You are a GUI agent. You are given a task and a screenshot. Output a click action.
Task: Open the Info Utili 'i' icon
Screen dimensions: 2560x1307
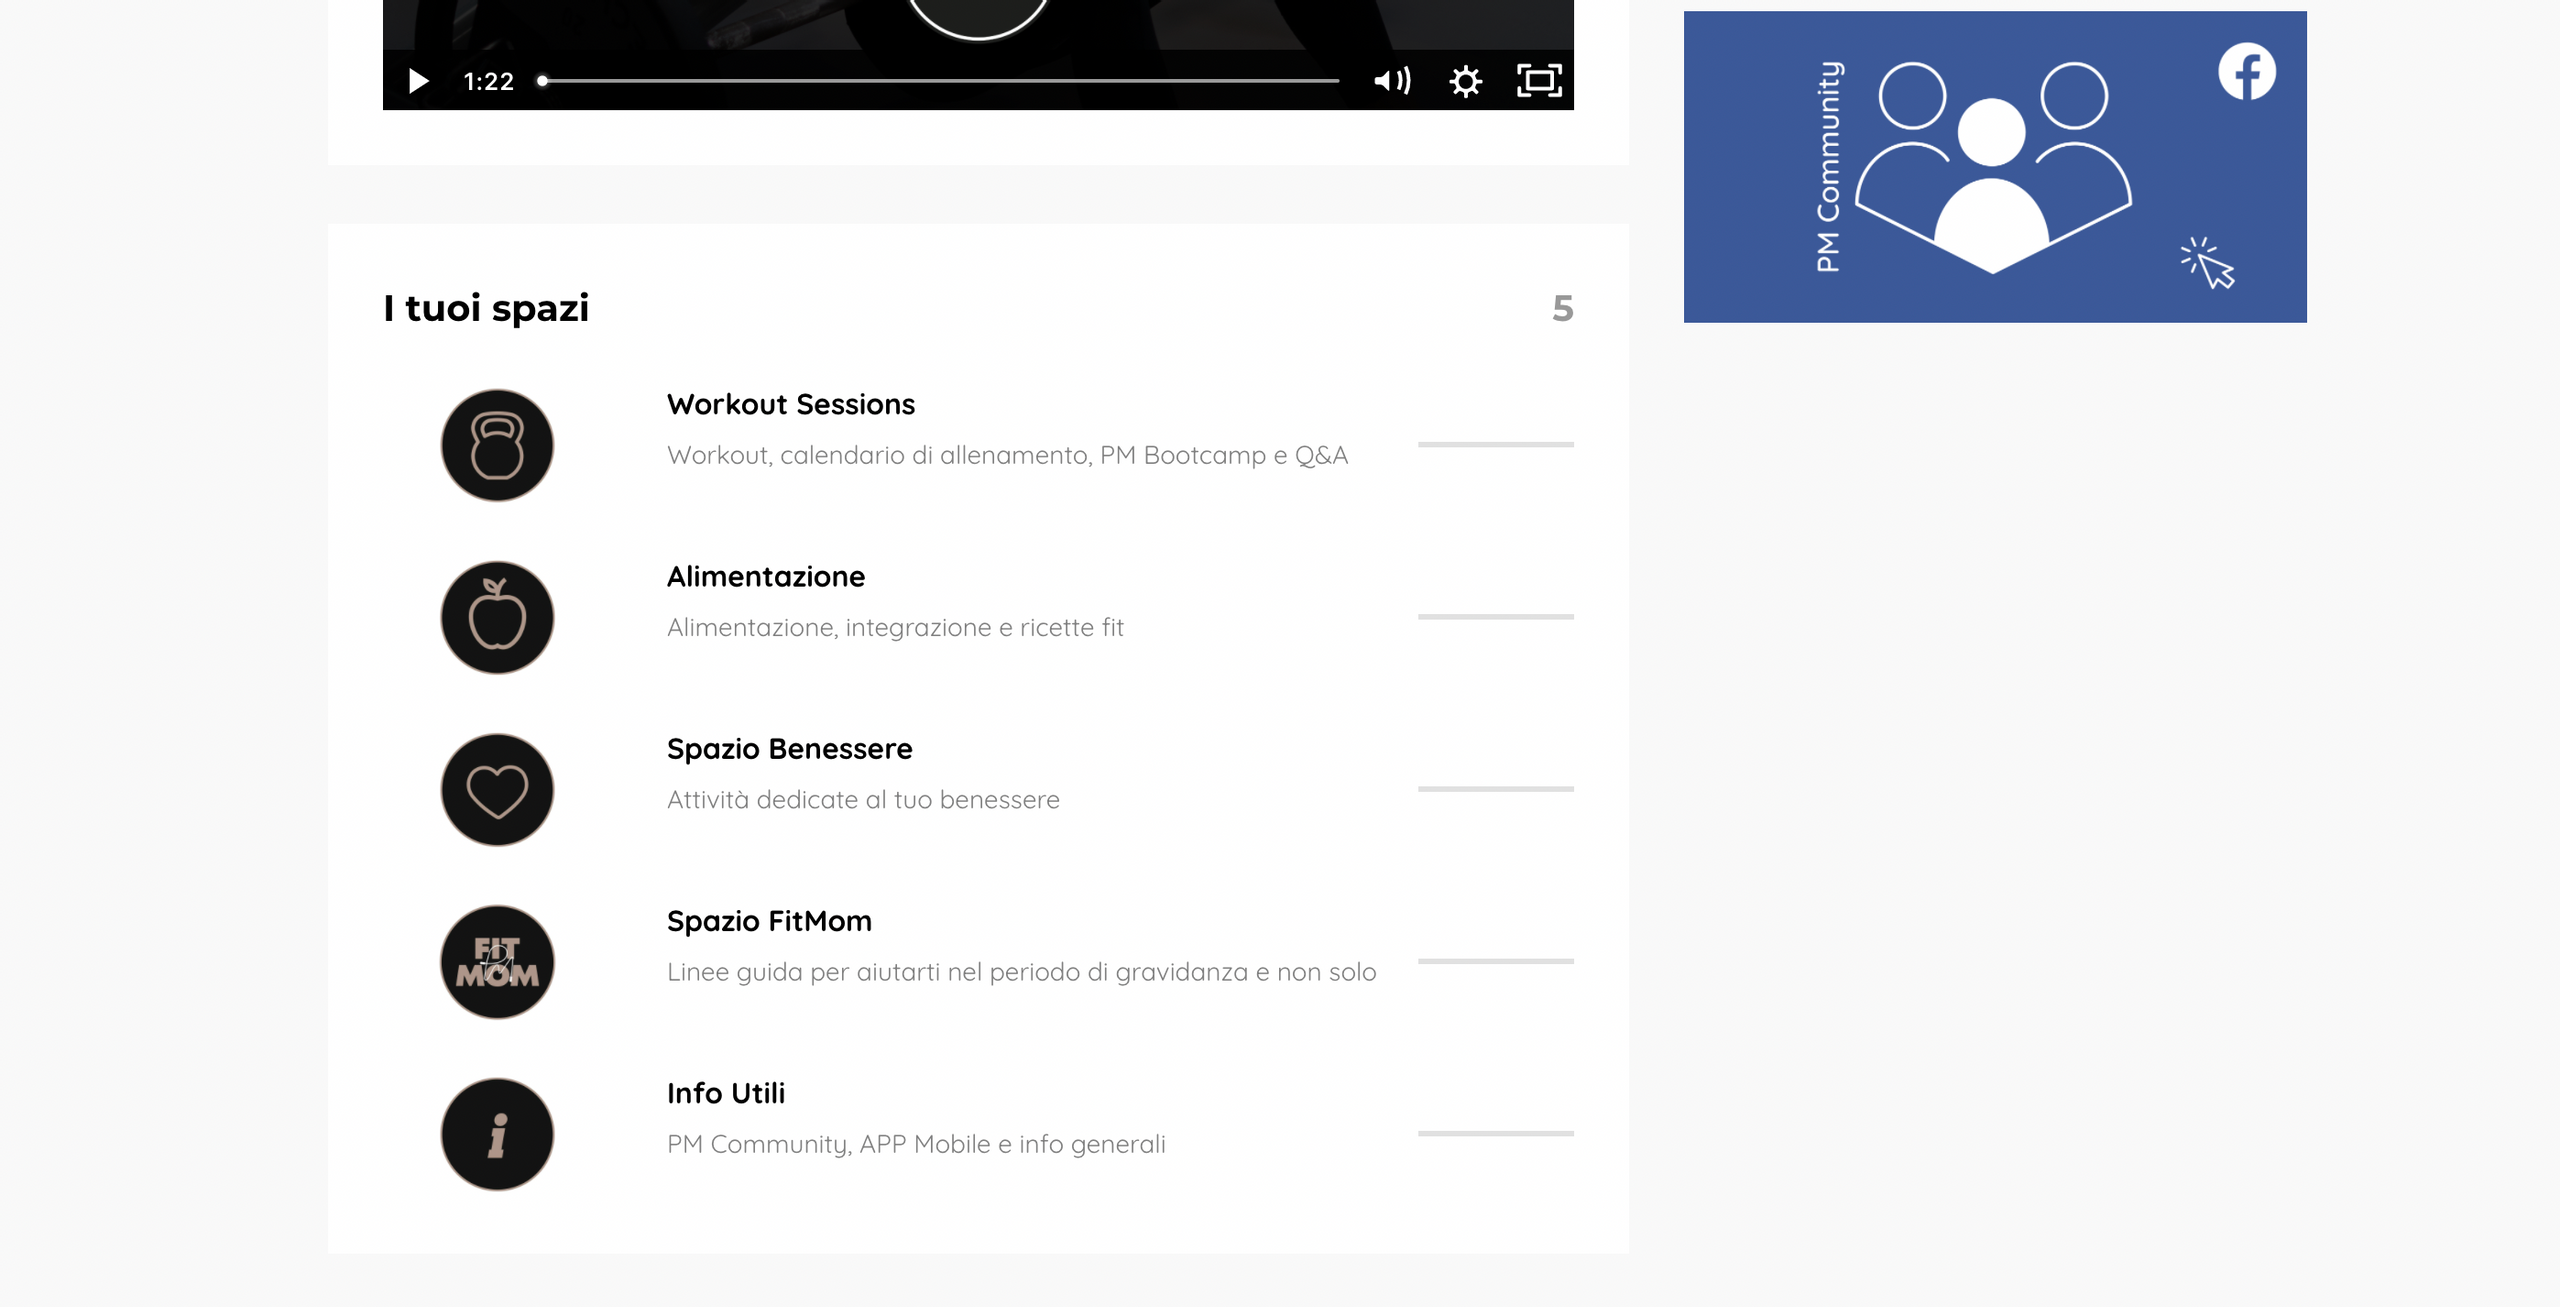tap(497, 1134)
